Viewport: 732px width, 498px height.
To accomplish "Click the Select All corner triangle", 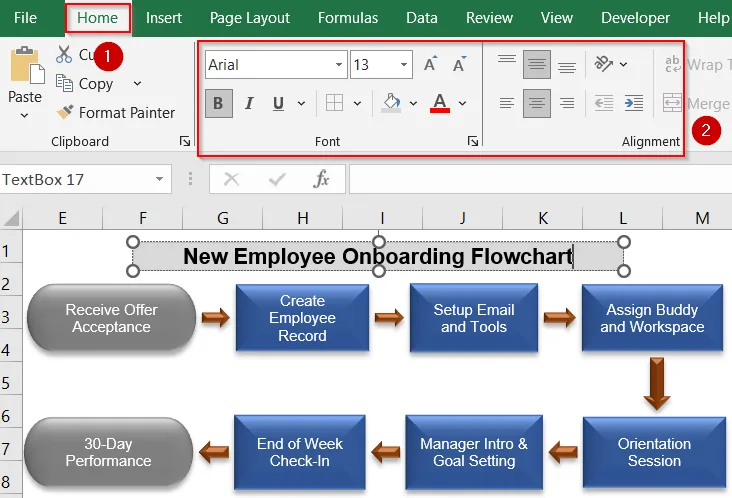I will (11, 218).
